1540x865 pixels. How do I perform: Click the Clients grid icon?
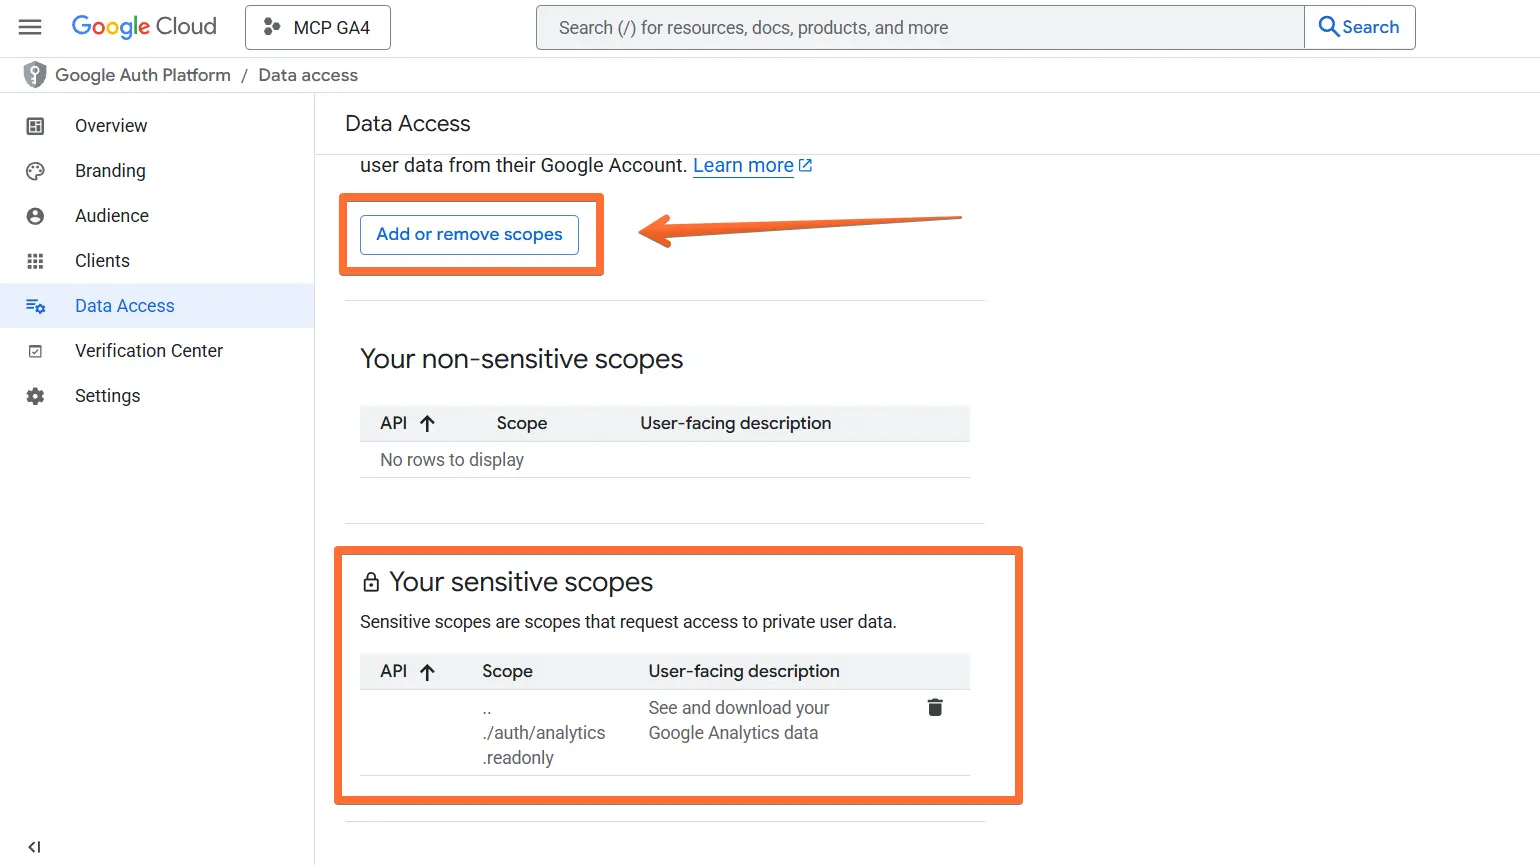point(35,260)
